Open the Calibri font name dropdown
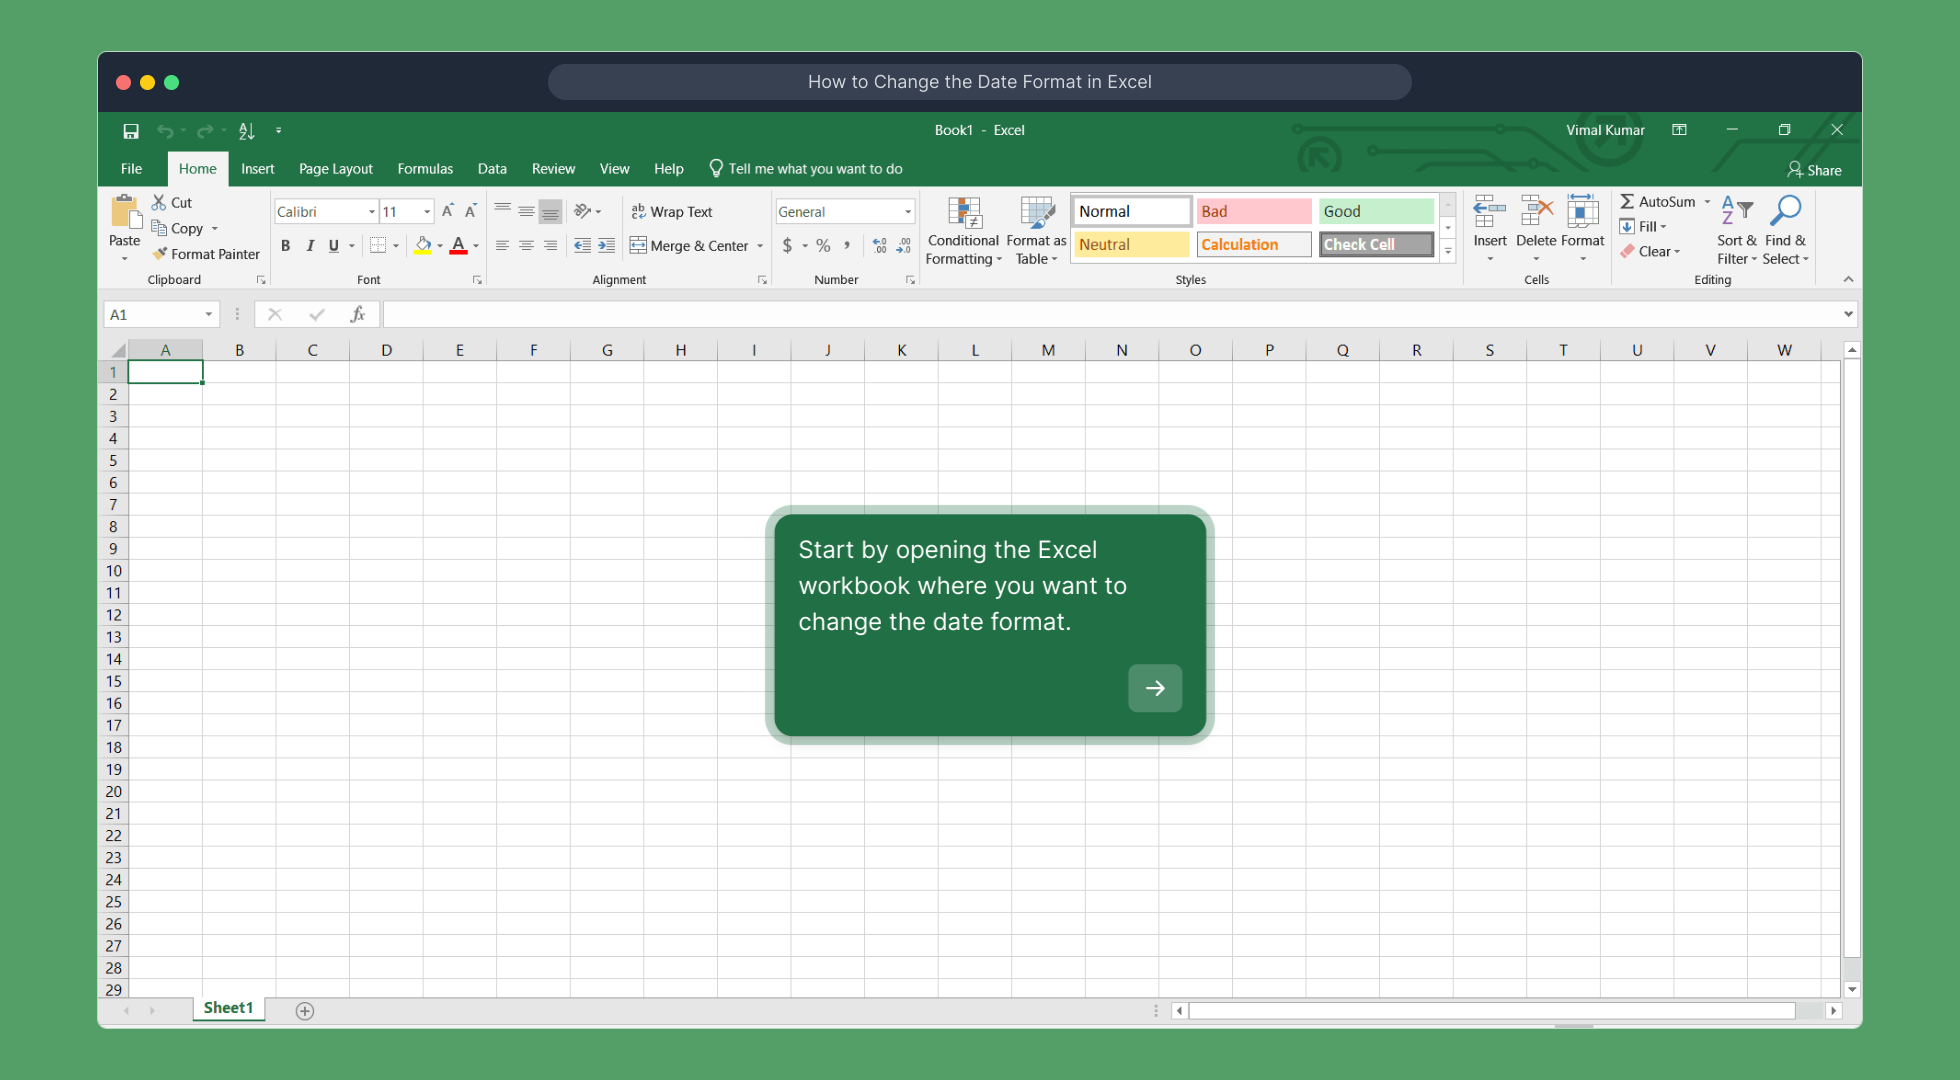 pyautogui.click(x=372, y=212)
